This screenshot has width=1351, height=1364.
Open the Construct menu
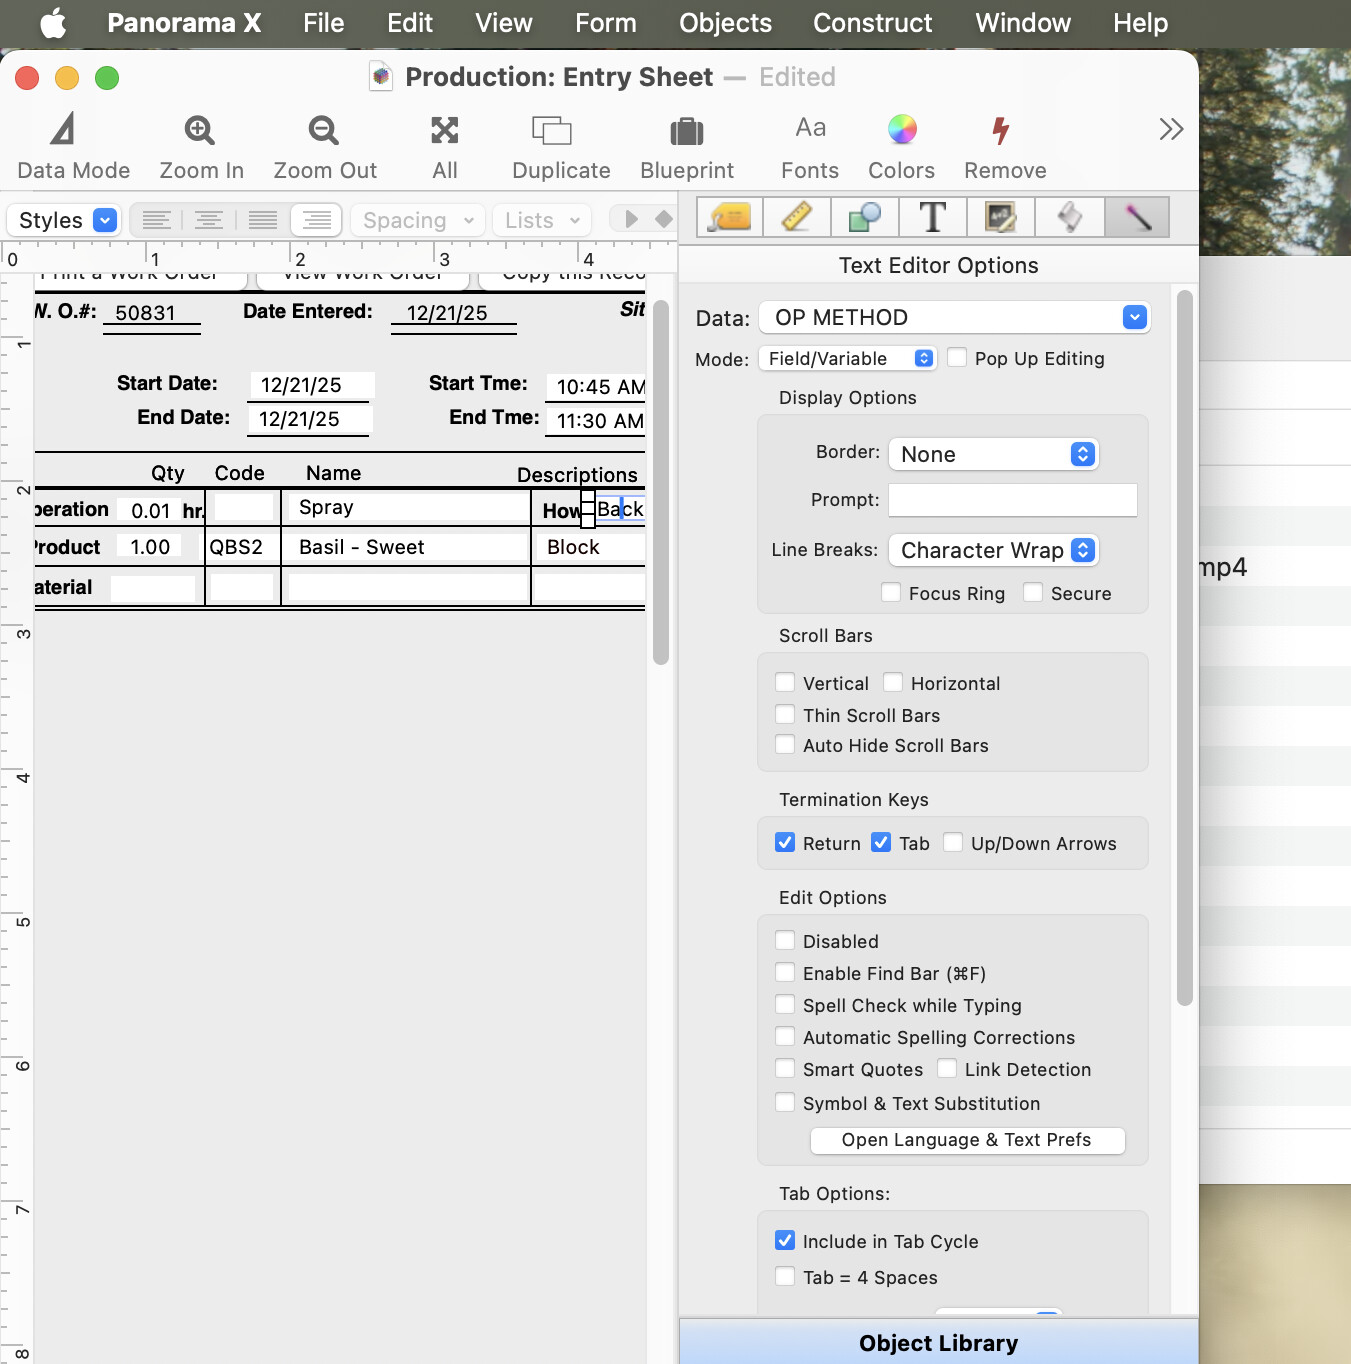click(872, 23)
